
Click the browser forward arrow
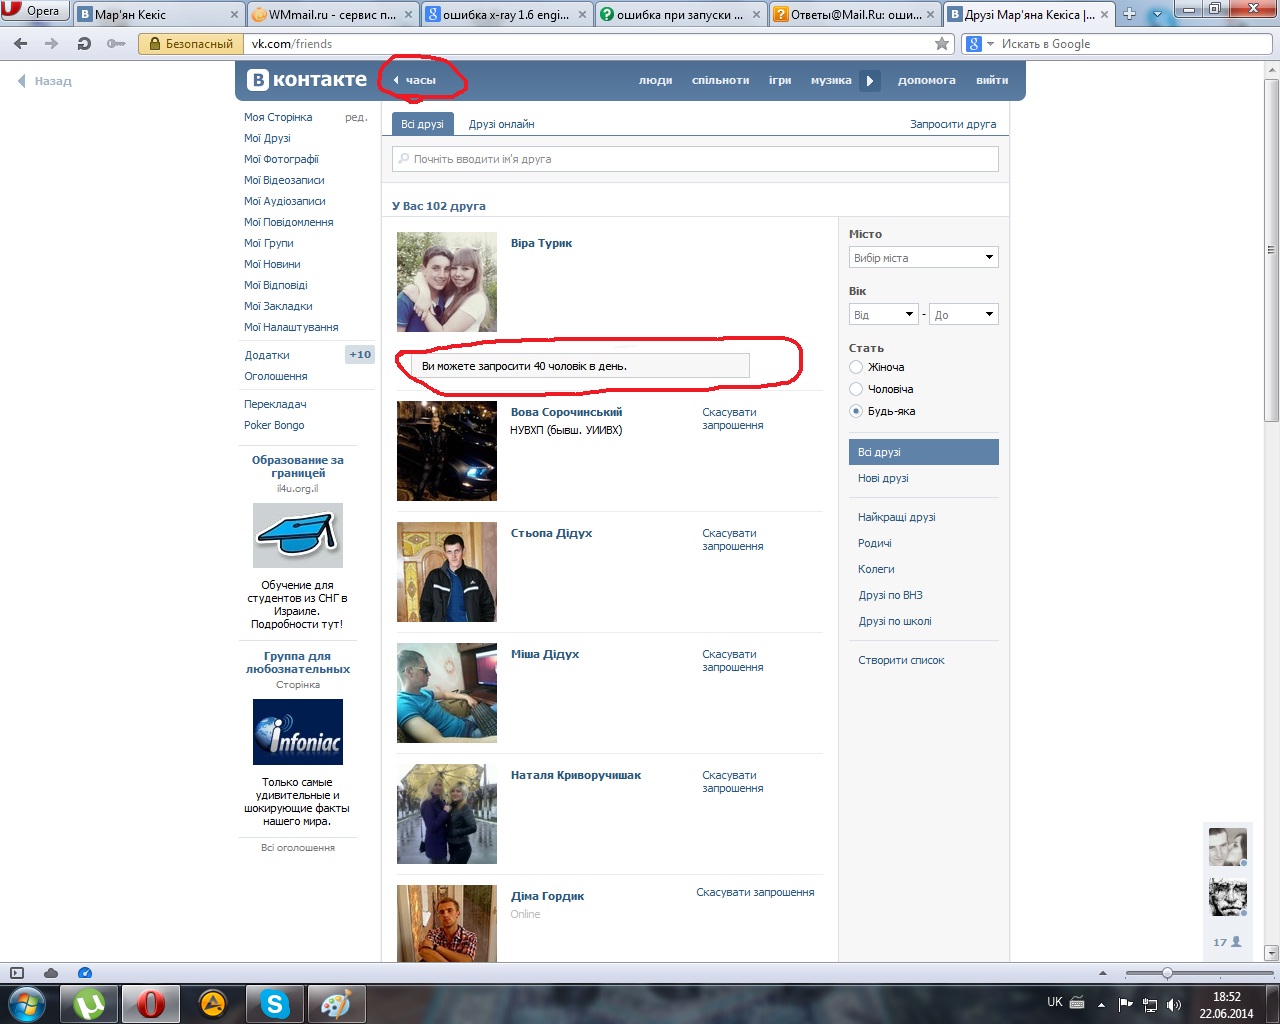coord(52,44)
